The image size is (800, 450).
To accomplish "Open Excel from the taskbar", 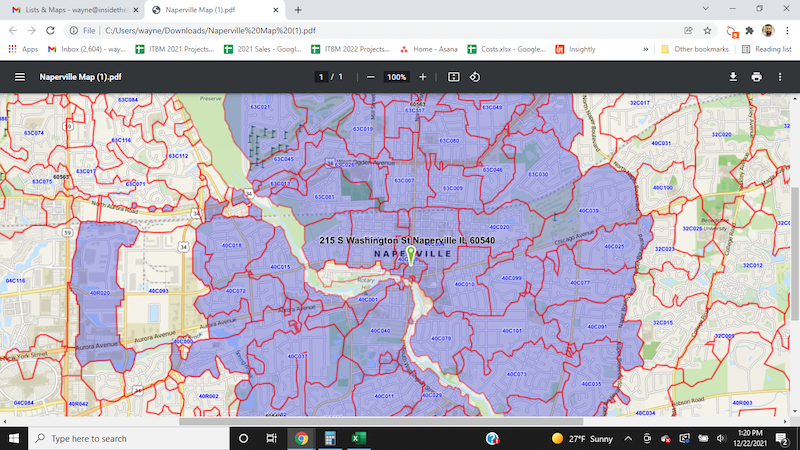I will click(x=359, y=438).
